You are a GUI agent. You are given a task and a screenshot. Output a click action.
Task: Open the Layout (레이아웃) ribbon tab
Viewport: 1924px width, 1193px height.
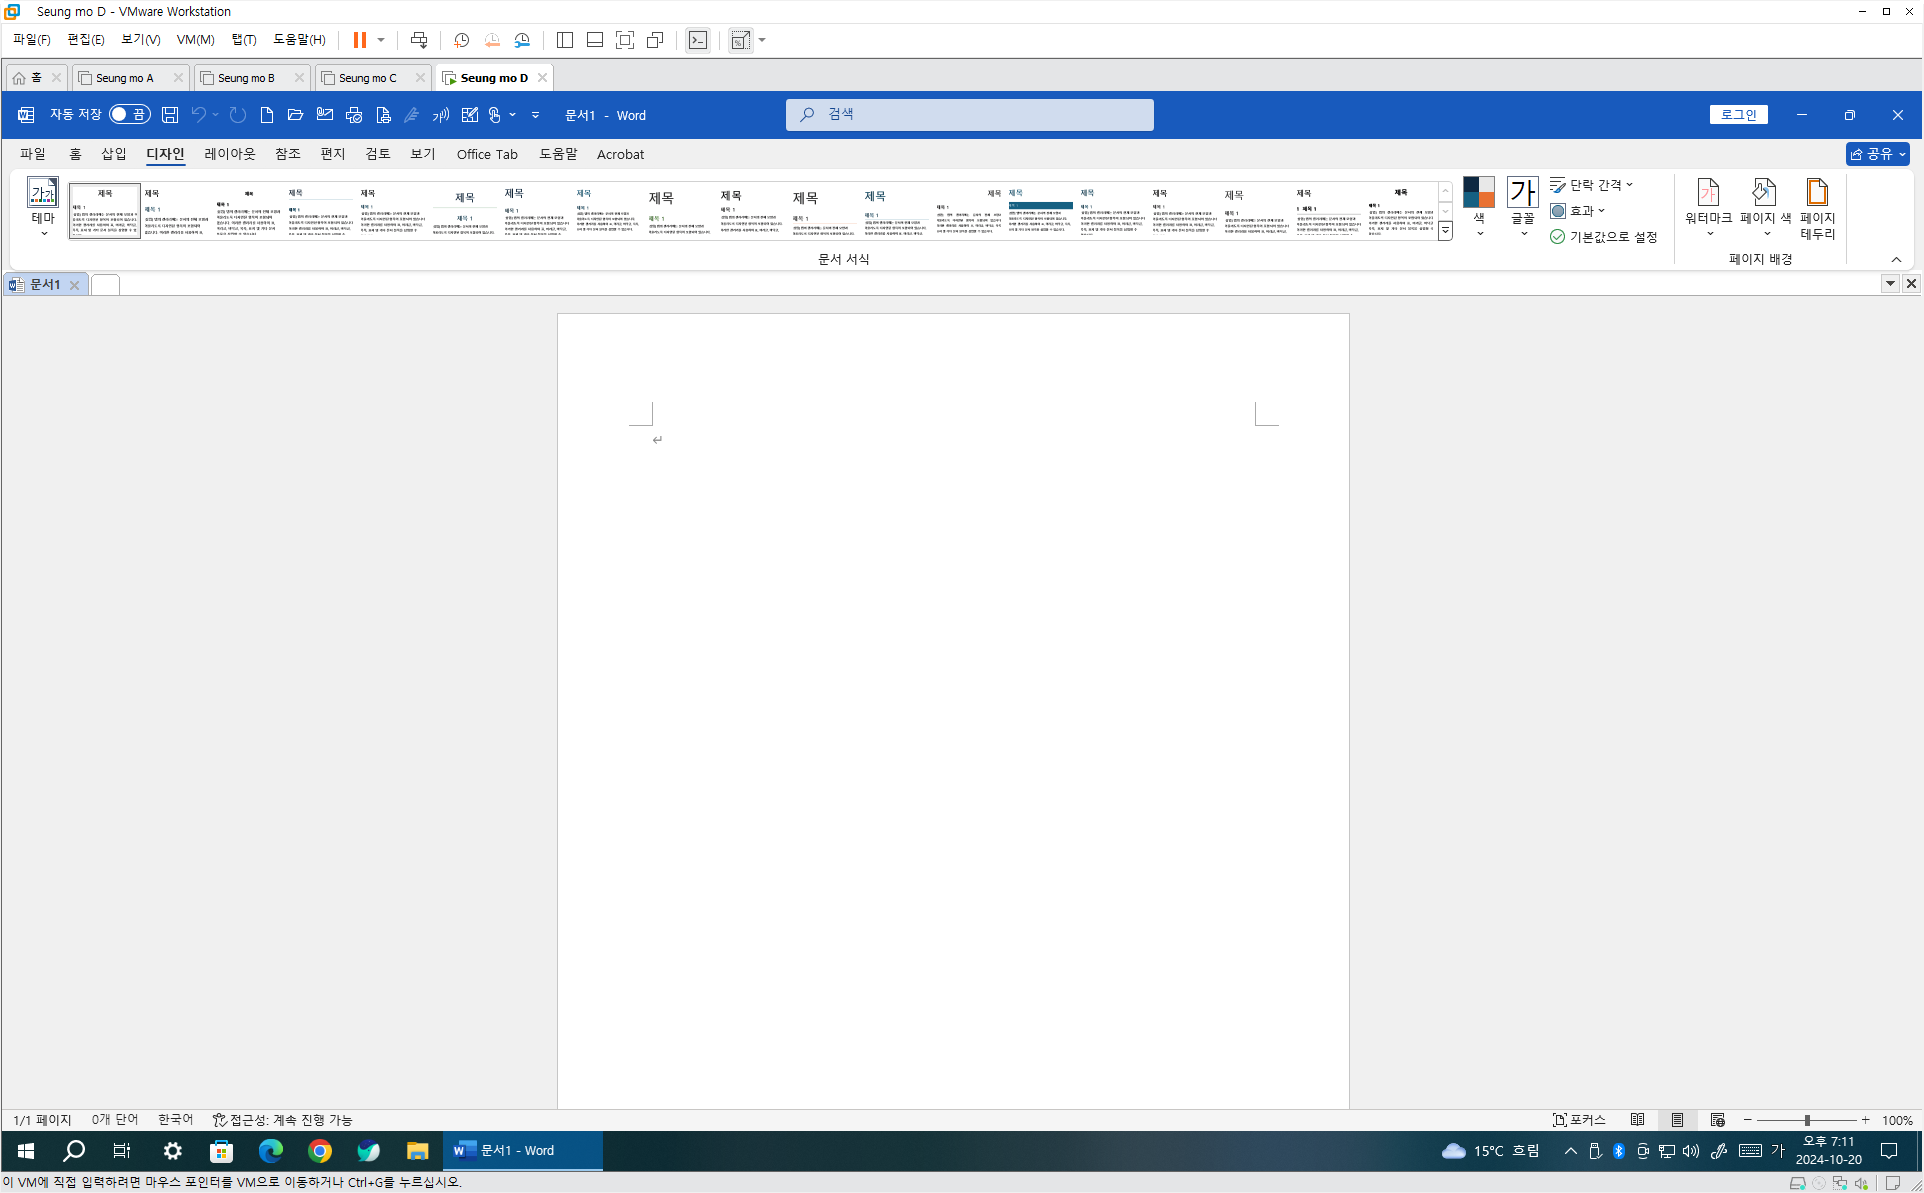229,154
